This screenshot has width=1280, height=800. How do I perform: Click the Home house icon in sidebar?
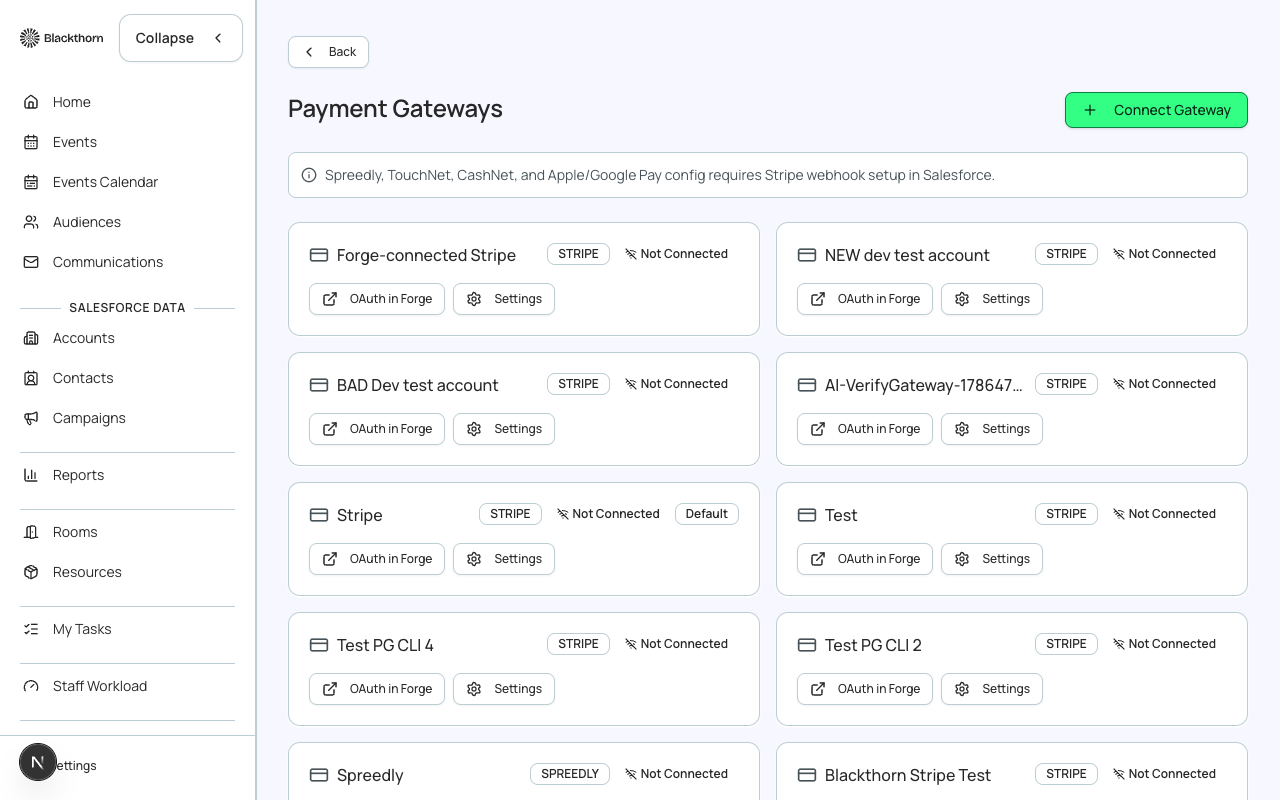click(31, 102)
